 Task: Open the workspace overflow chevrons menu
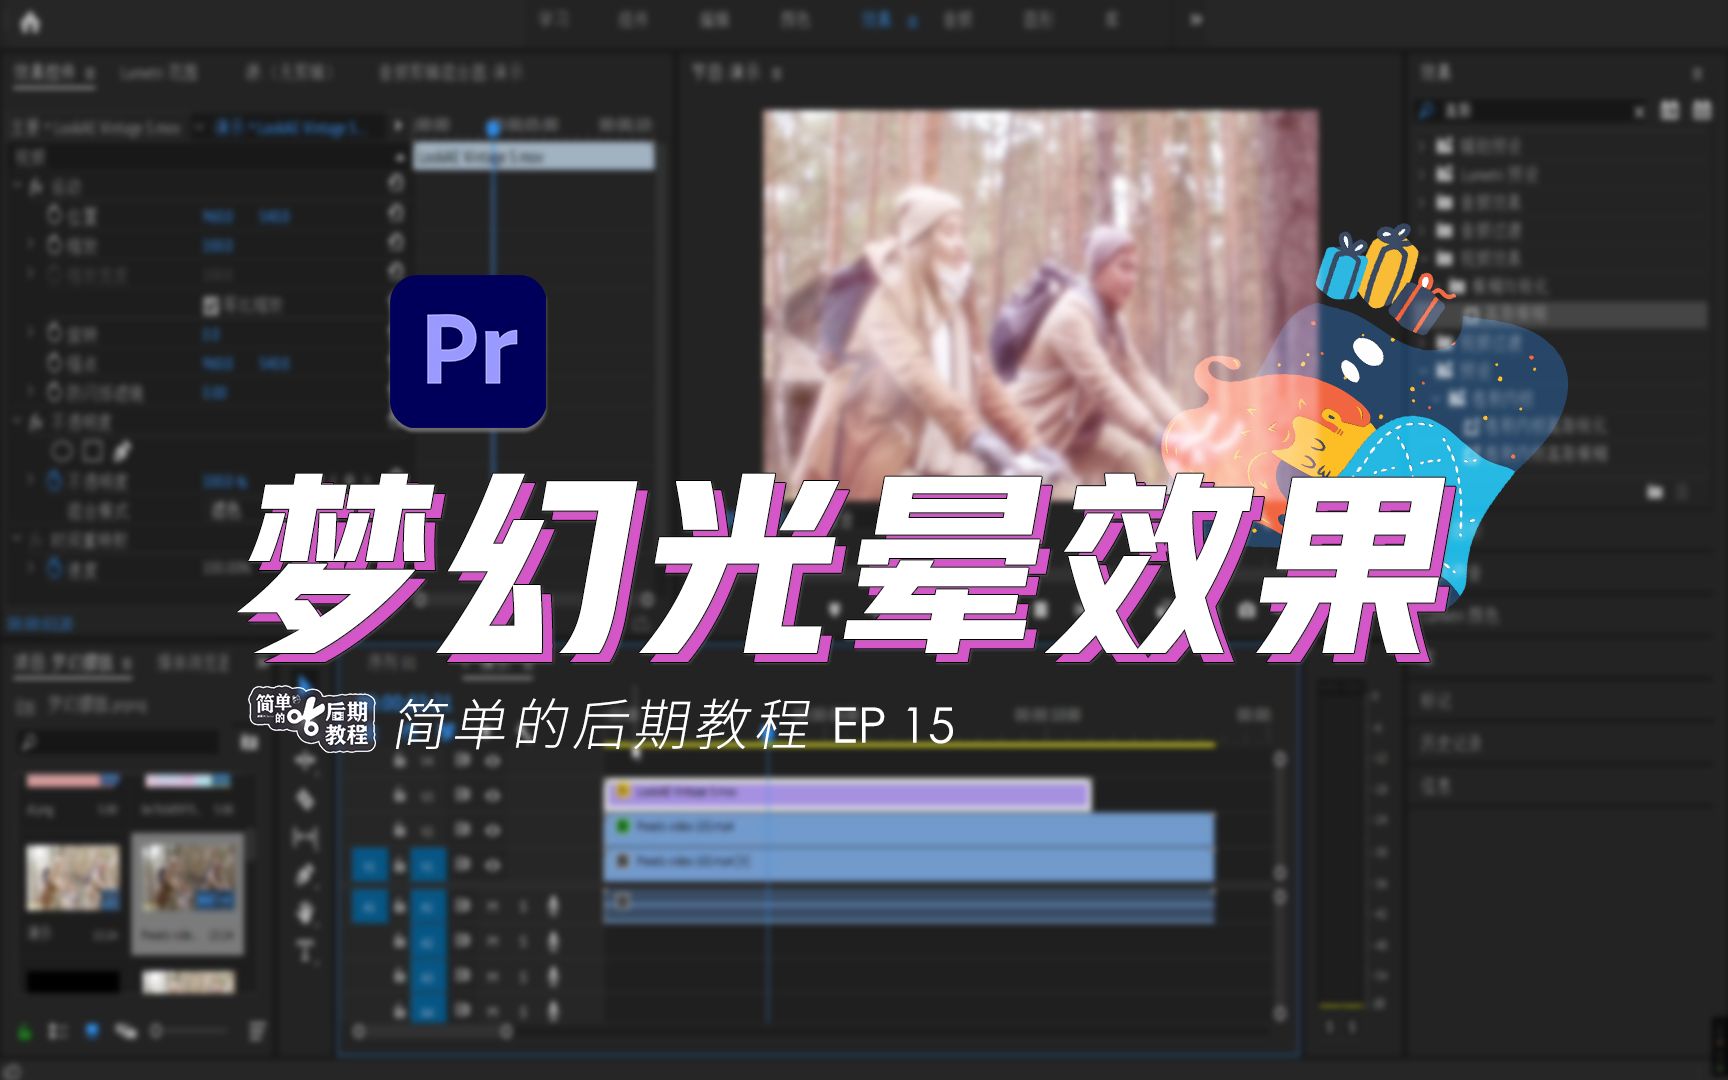point(1196,19)
